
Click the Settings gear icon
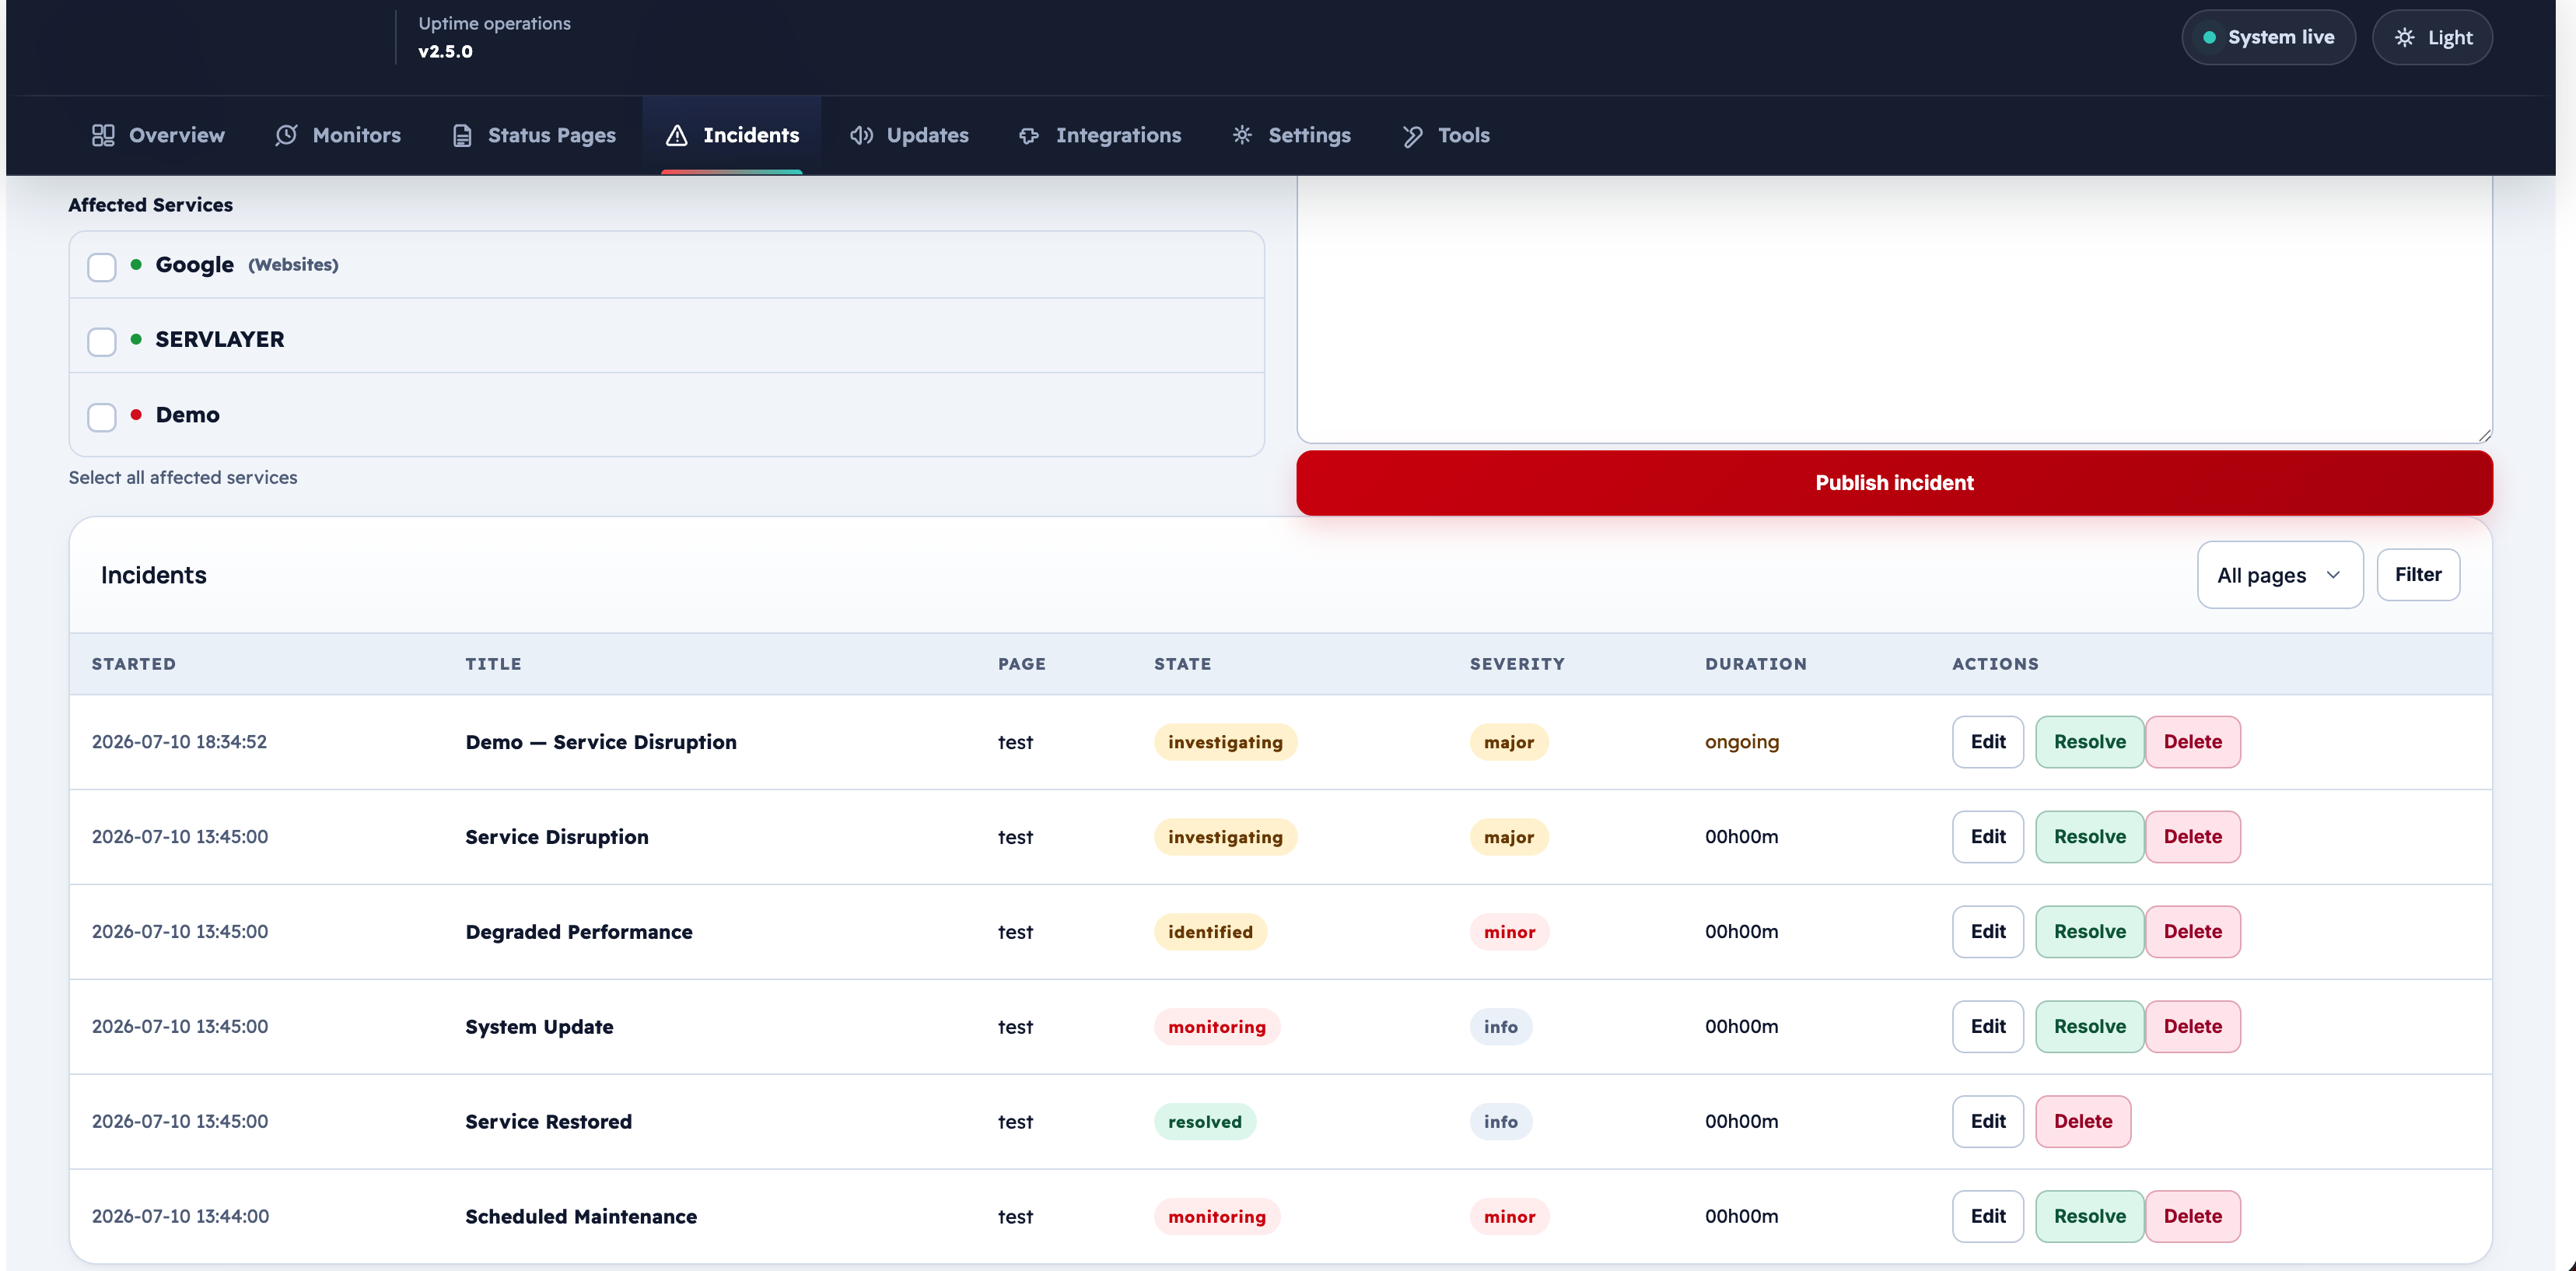point(1242,135)
